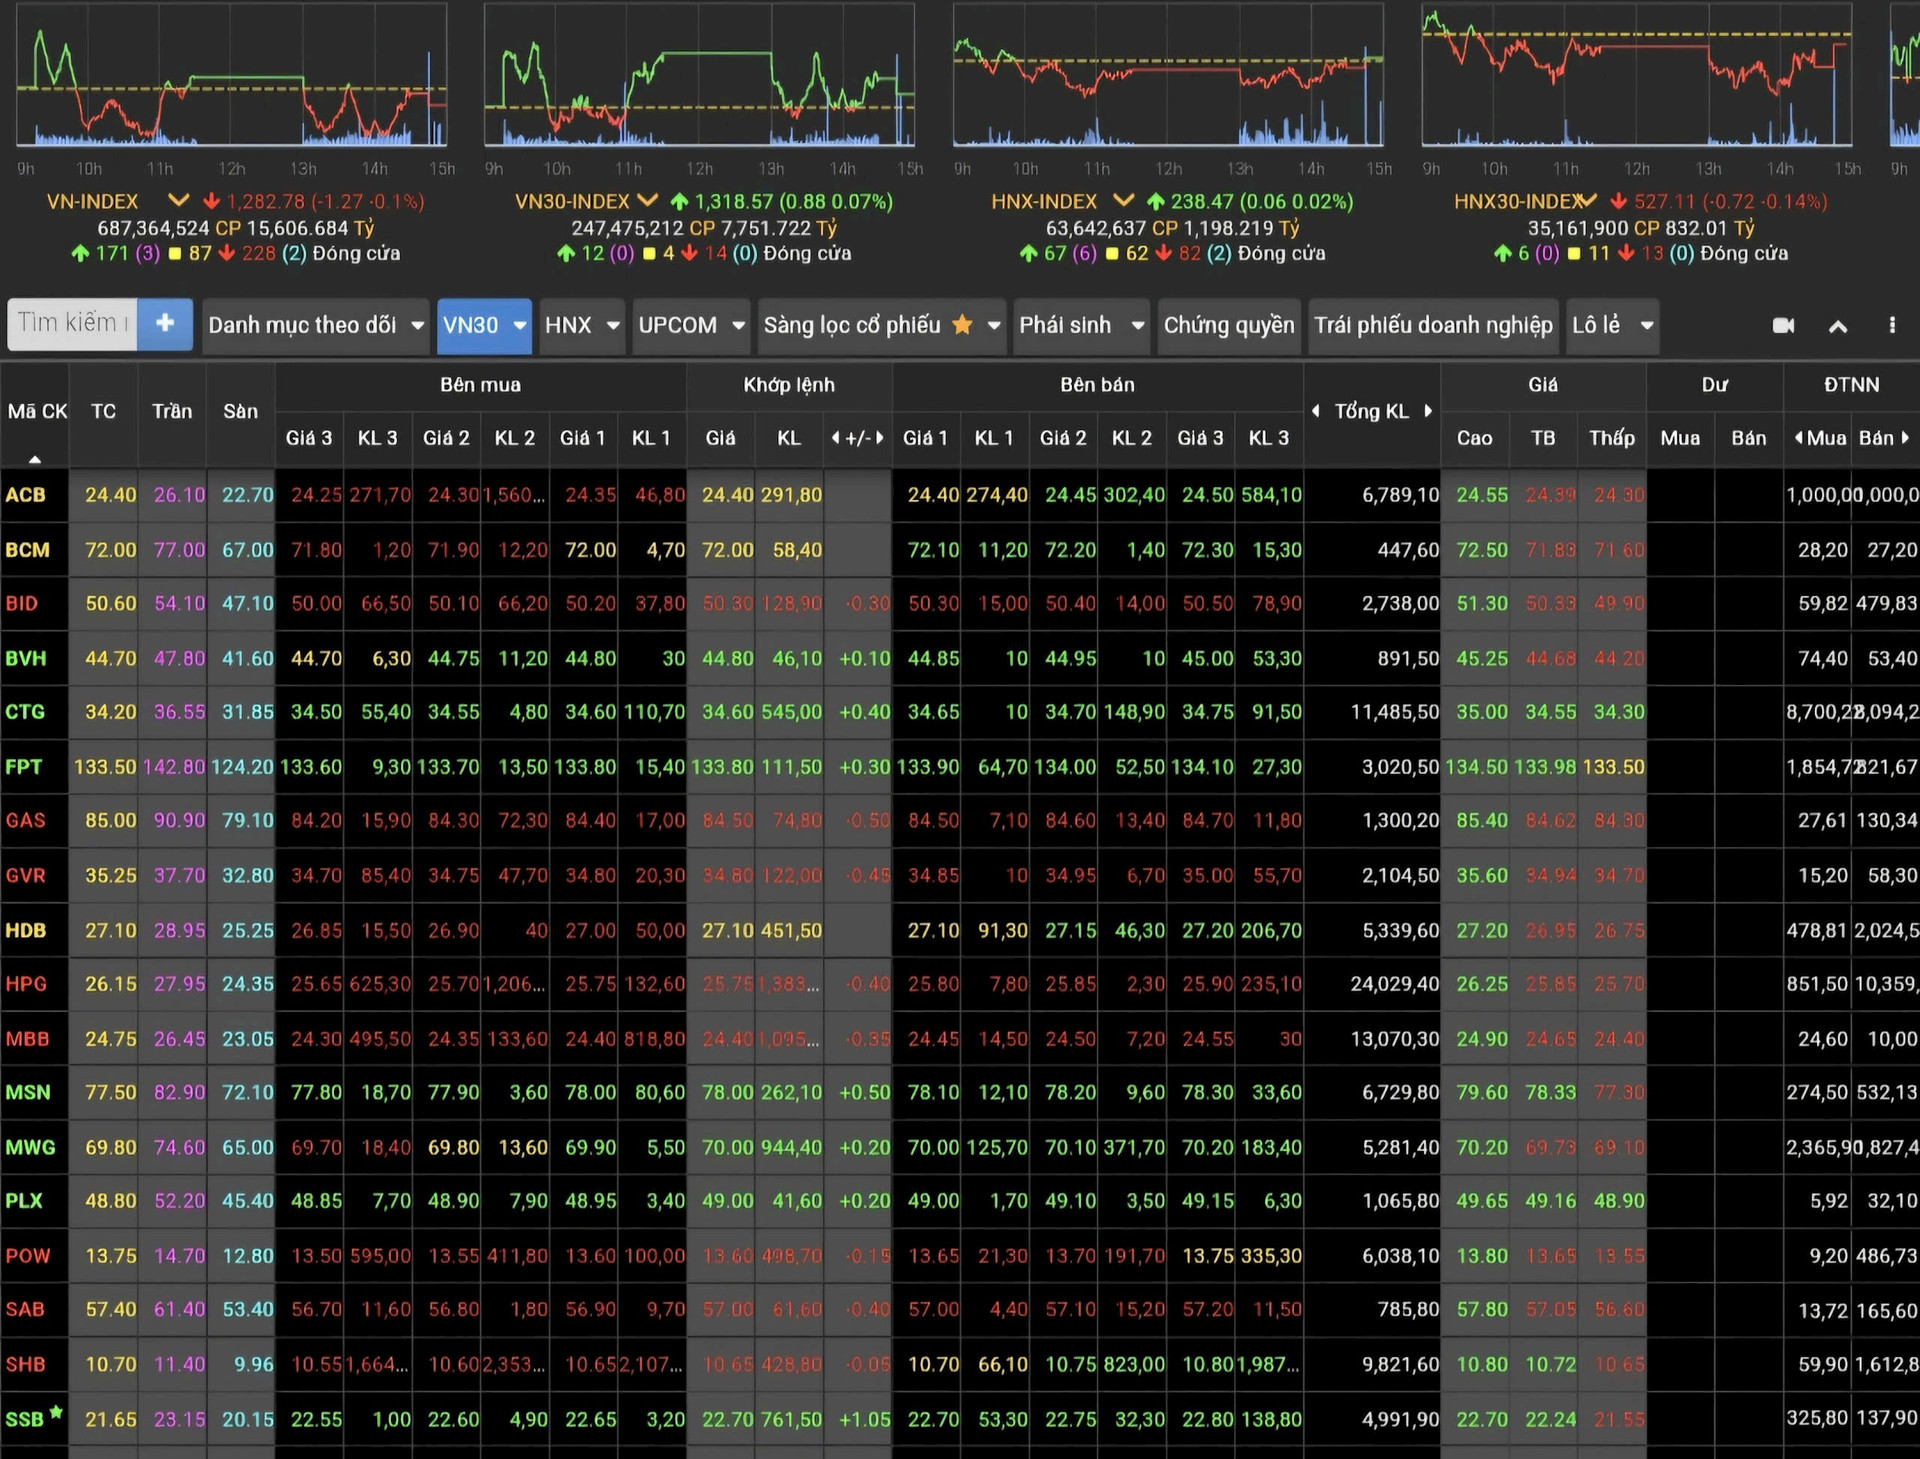Click left arrow of the +/- column
This screenshot has height=1459, width=1920.
click(x=836, y=438)
